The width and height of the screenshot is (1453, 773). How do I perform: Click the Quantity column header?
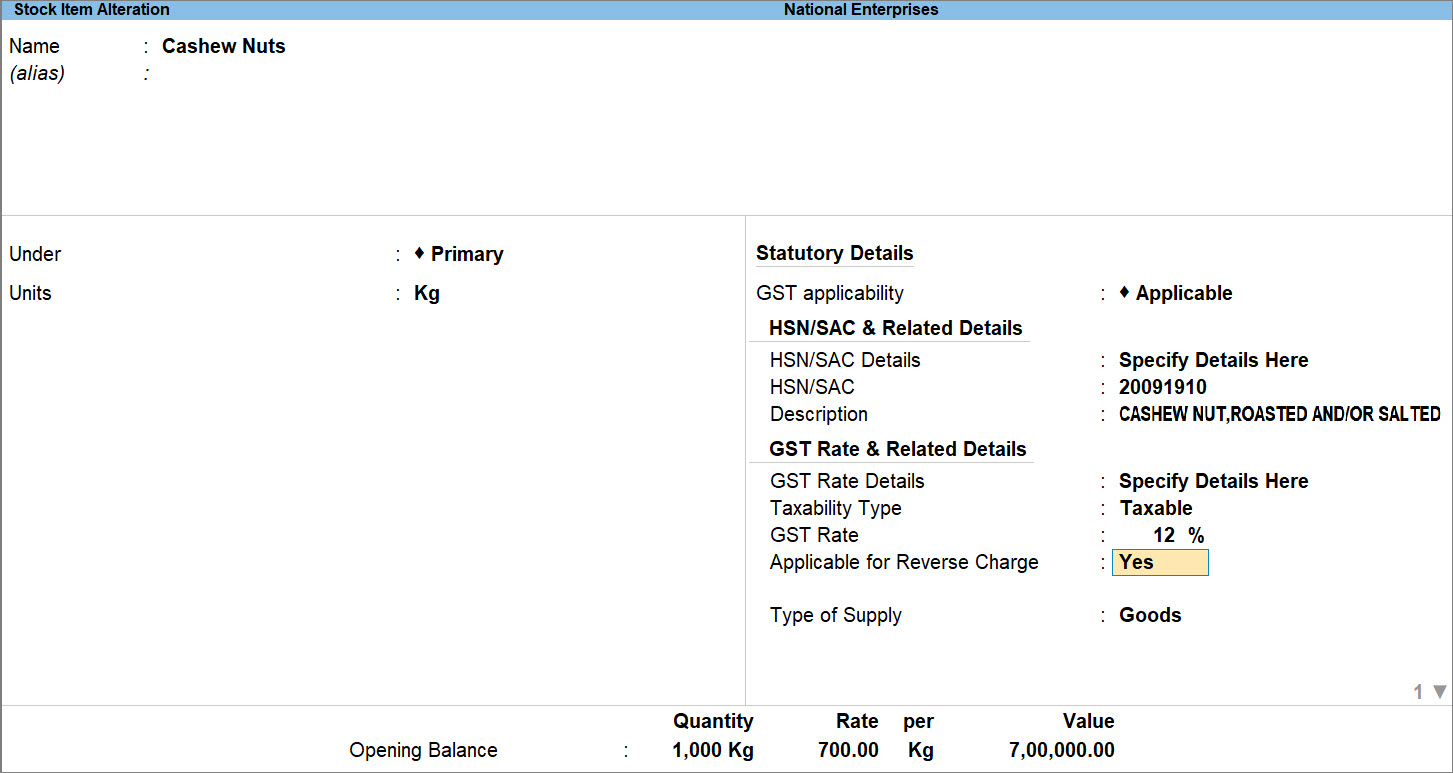pos(713,721)
